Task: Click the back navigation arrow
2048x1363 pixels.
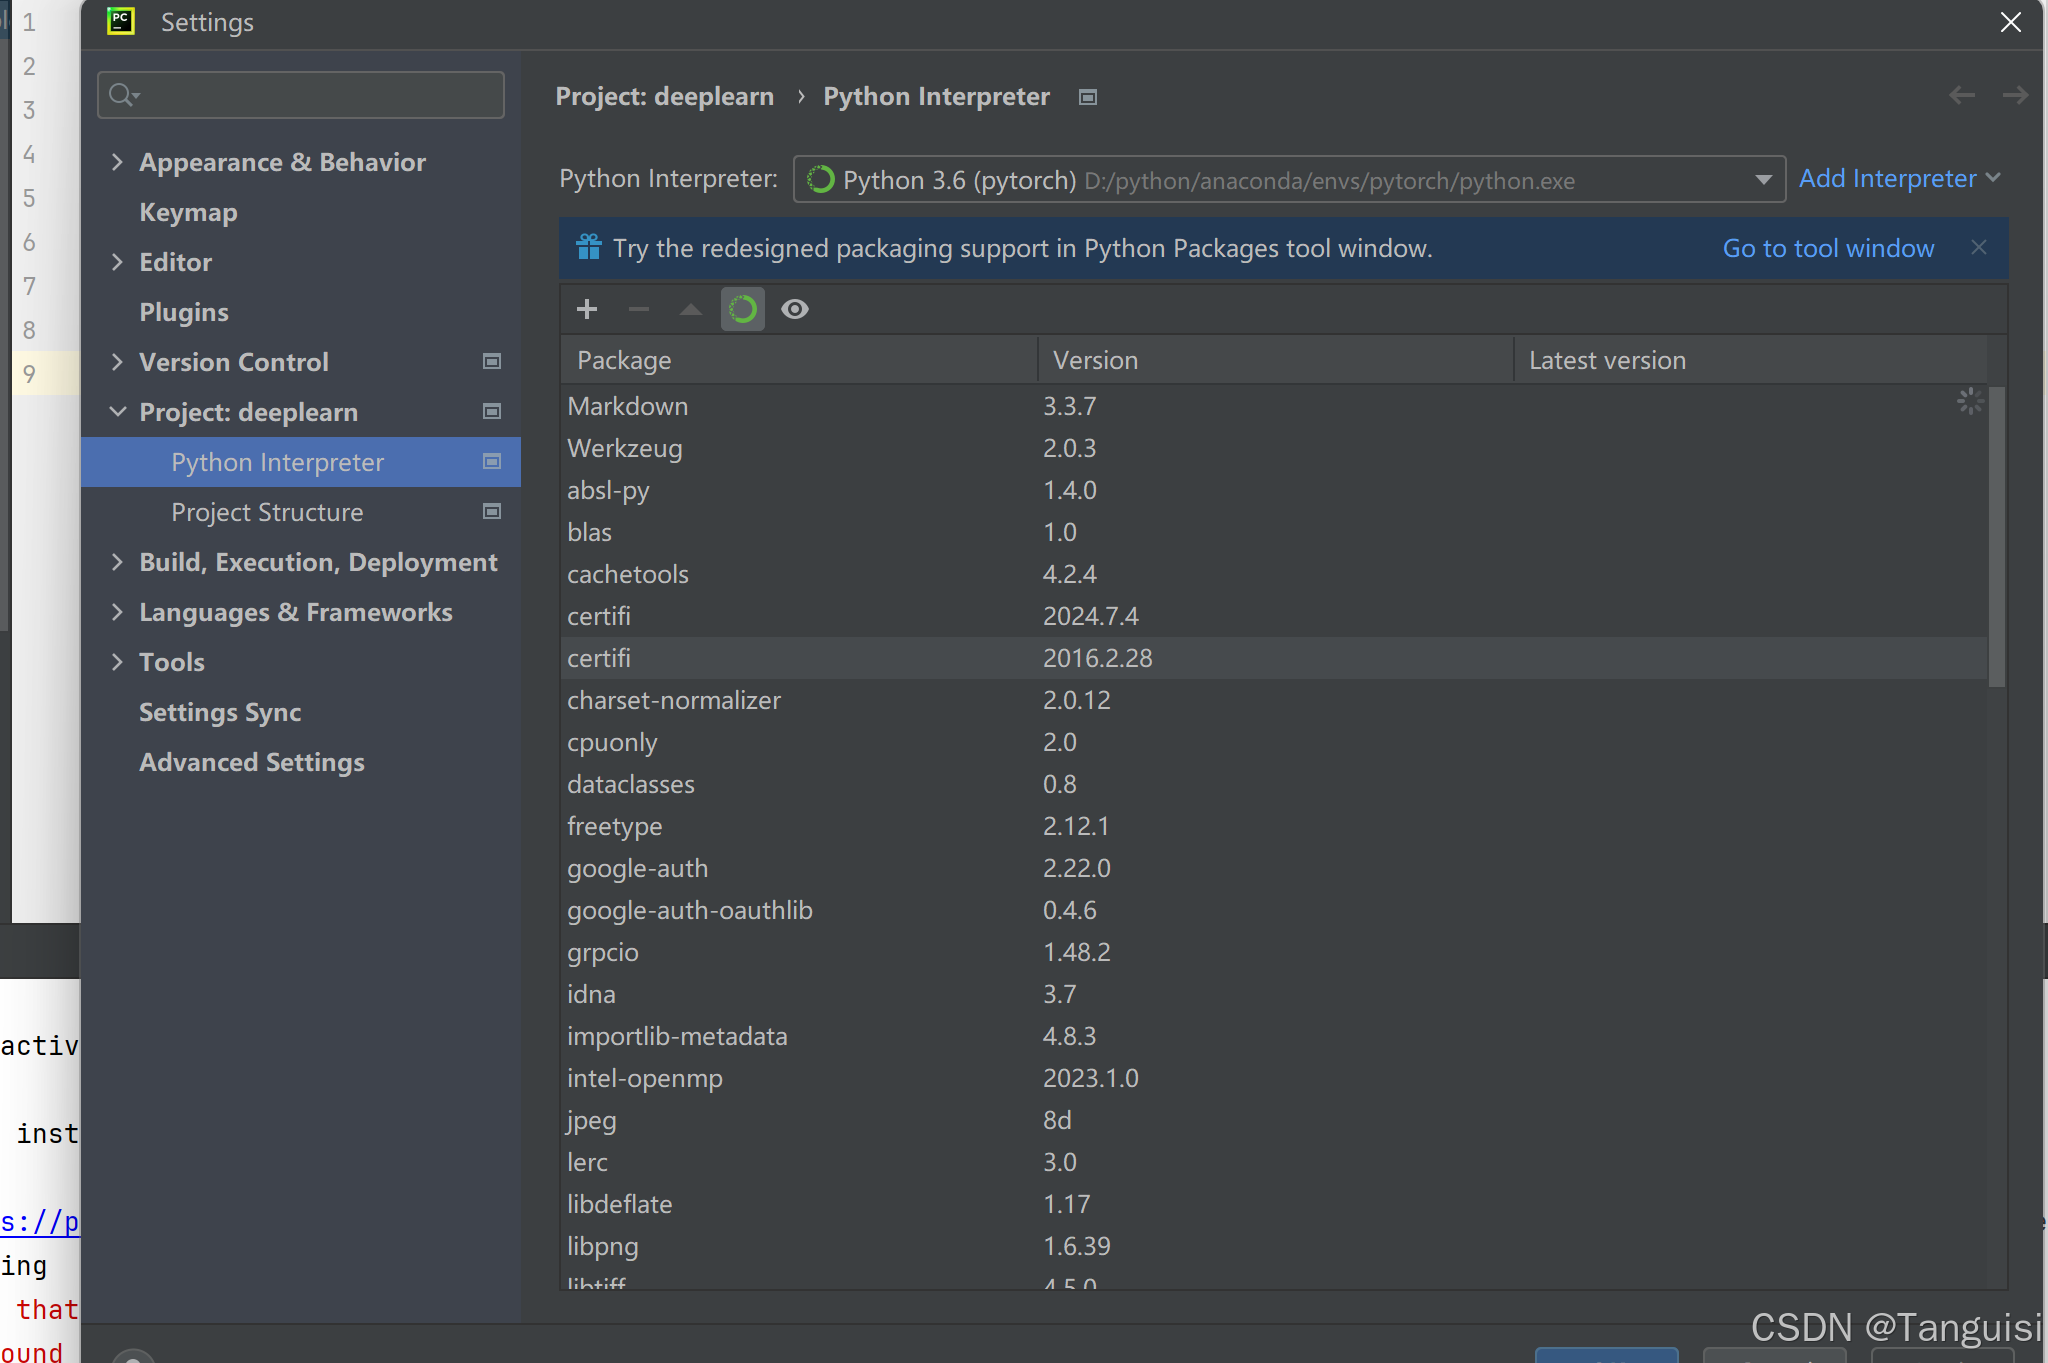Action: [1962, 95]
